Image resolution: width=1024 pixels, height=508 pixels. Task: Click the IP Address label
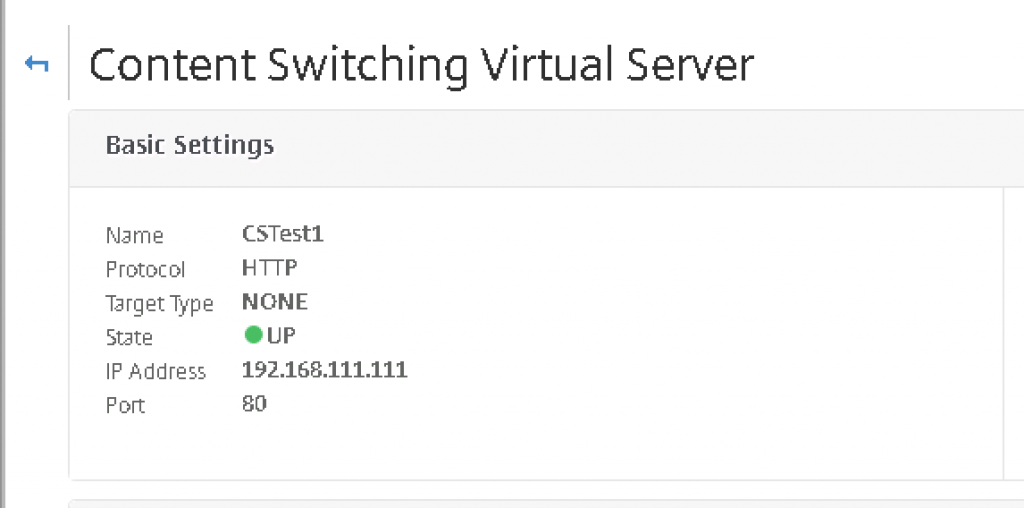point(155,371)
